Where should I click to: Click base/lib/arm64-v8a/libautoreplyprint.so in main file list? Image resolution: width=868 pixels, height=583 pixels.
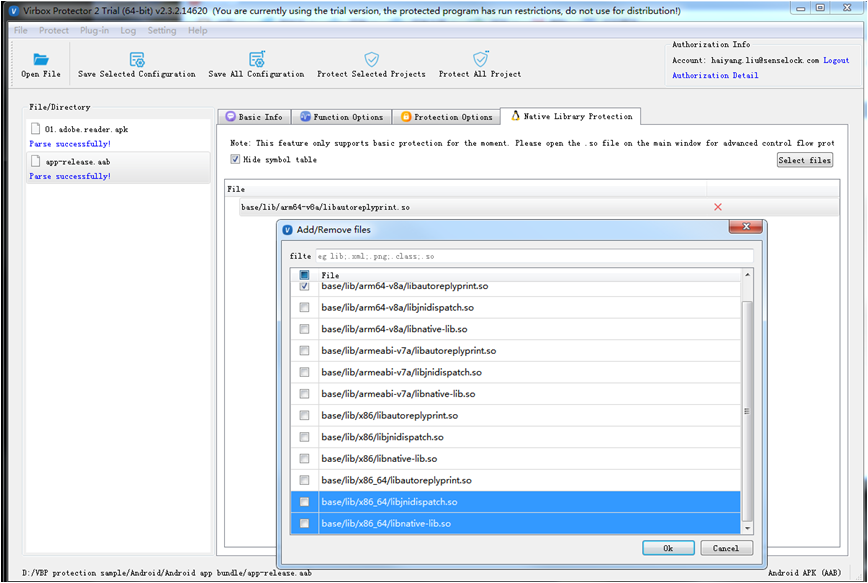(x=326, y=207)
